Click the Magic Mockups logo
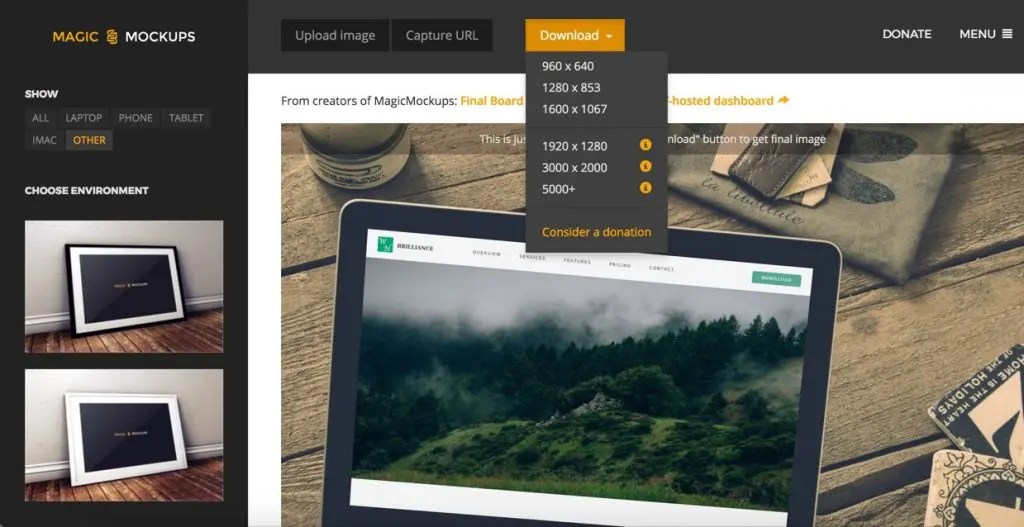This screenshot has height=527, width=1024. [x=123, y=37]
